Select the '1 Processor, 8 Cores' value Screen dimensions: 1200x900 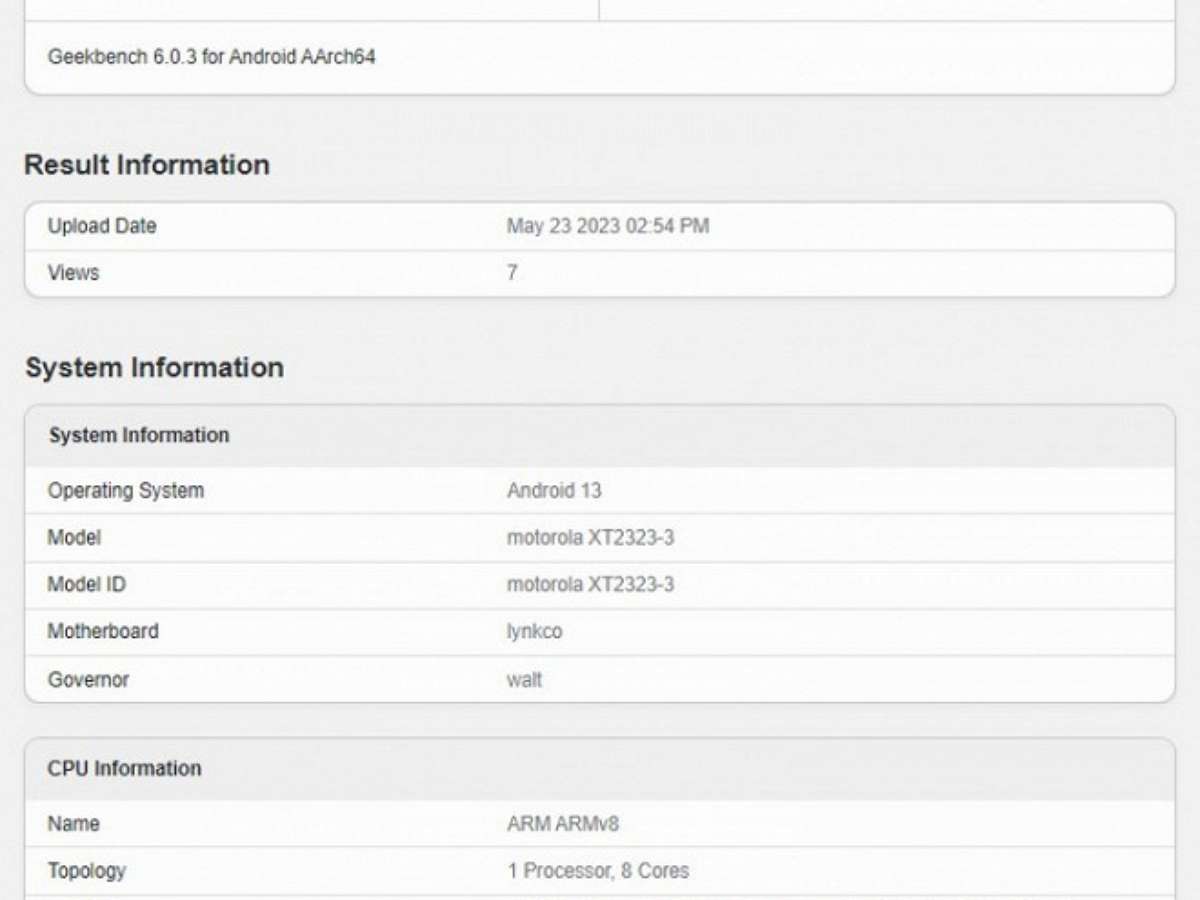click(598, 871)
